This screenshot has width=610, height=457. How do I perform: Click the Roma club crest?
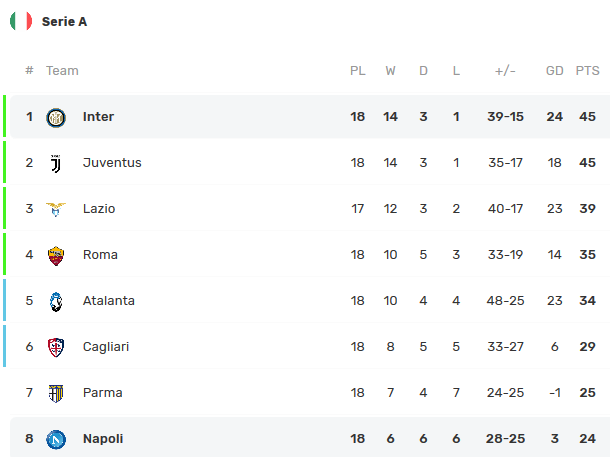coord(56,256)
